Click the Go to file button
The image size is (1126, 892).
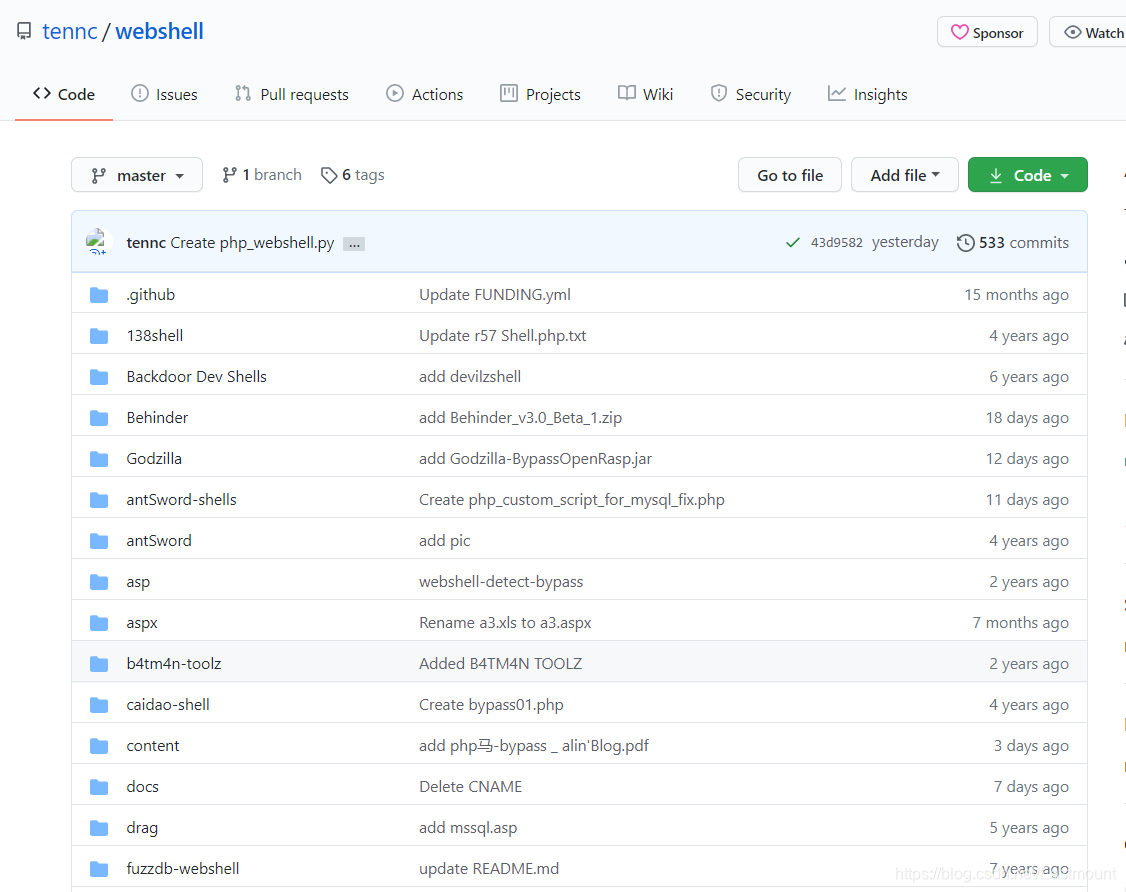[790, 175]
